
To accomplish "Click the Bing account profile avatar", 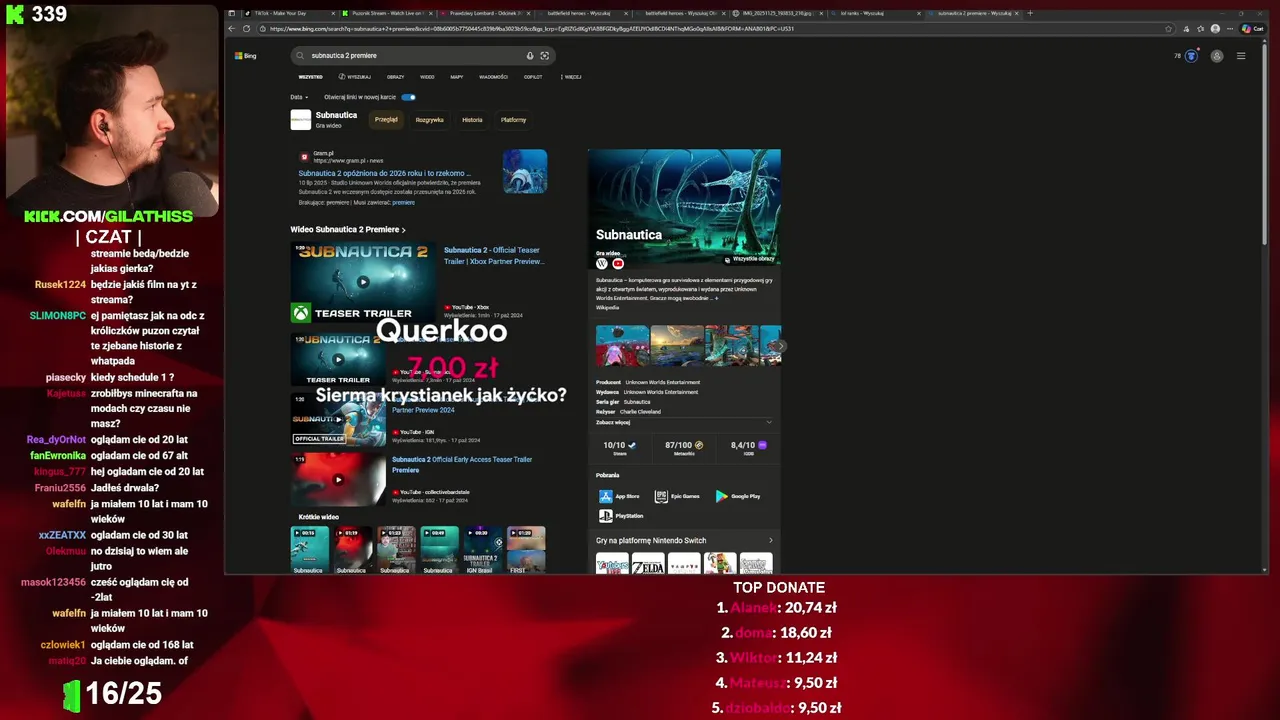I will [1217, 56].
